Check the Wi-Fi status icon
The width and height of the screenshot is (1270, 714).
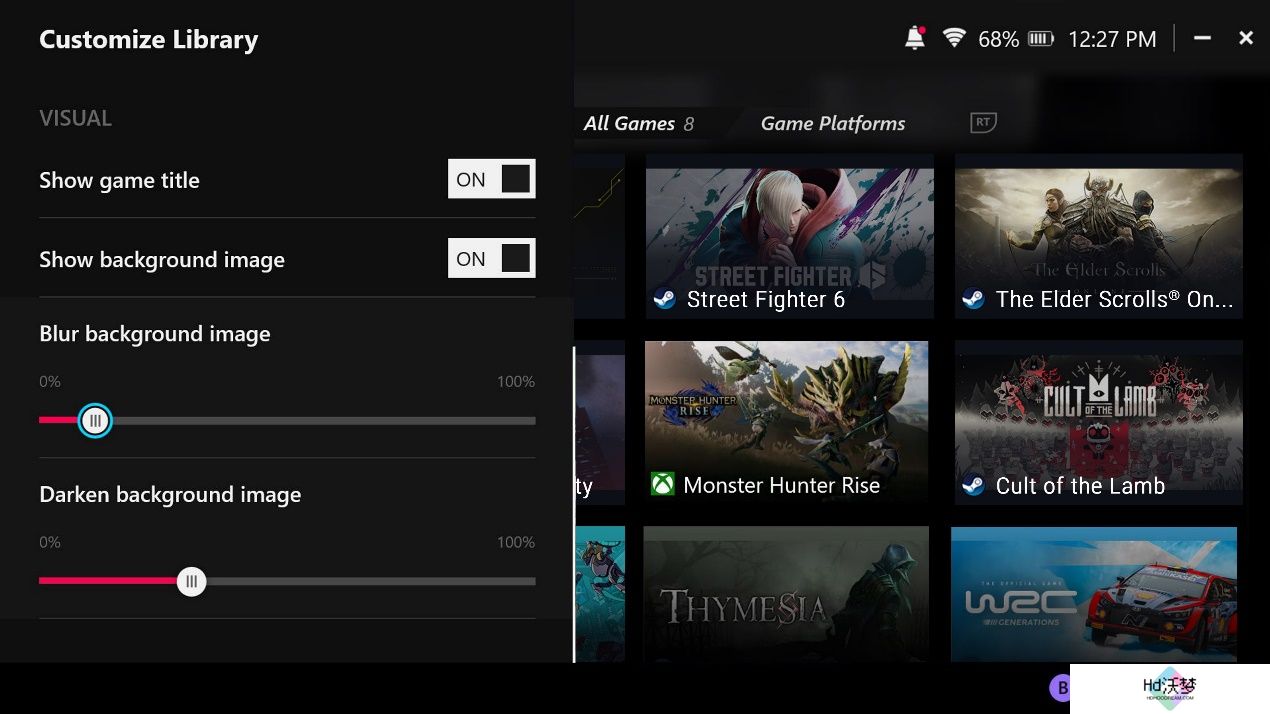coord(954,38)
